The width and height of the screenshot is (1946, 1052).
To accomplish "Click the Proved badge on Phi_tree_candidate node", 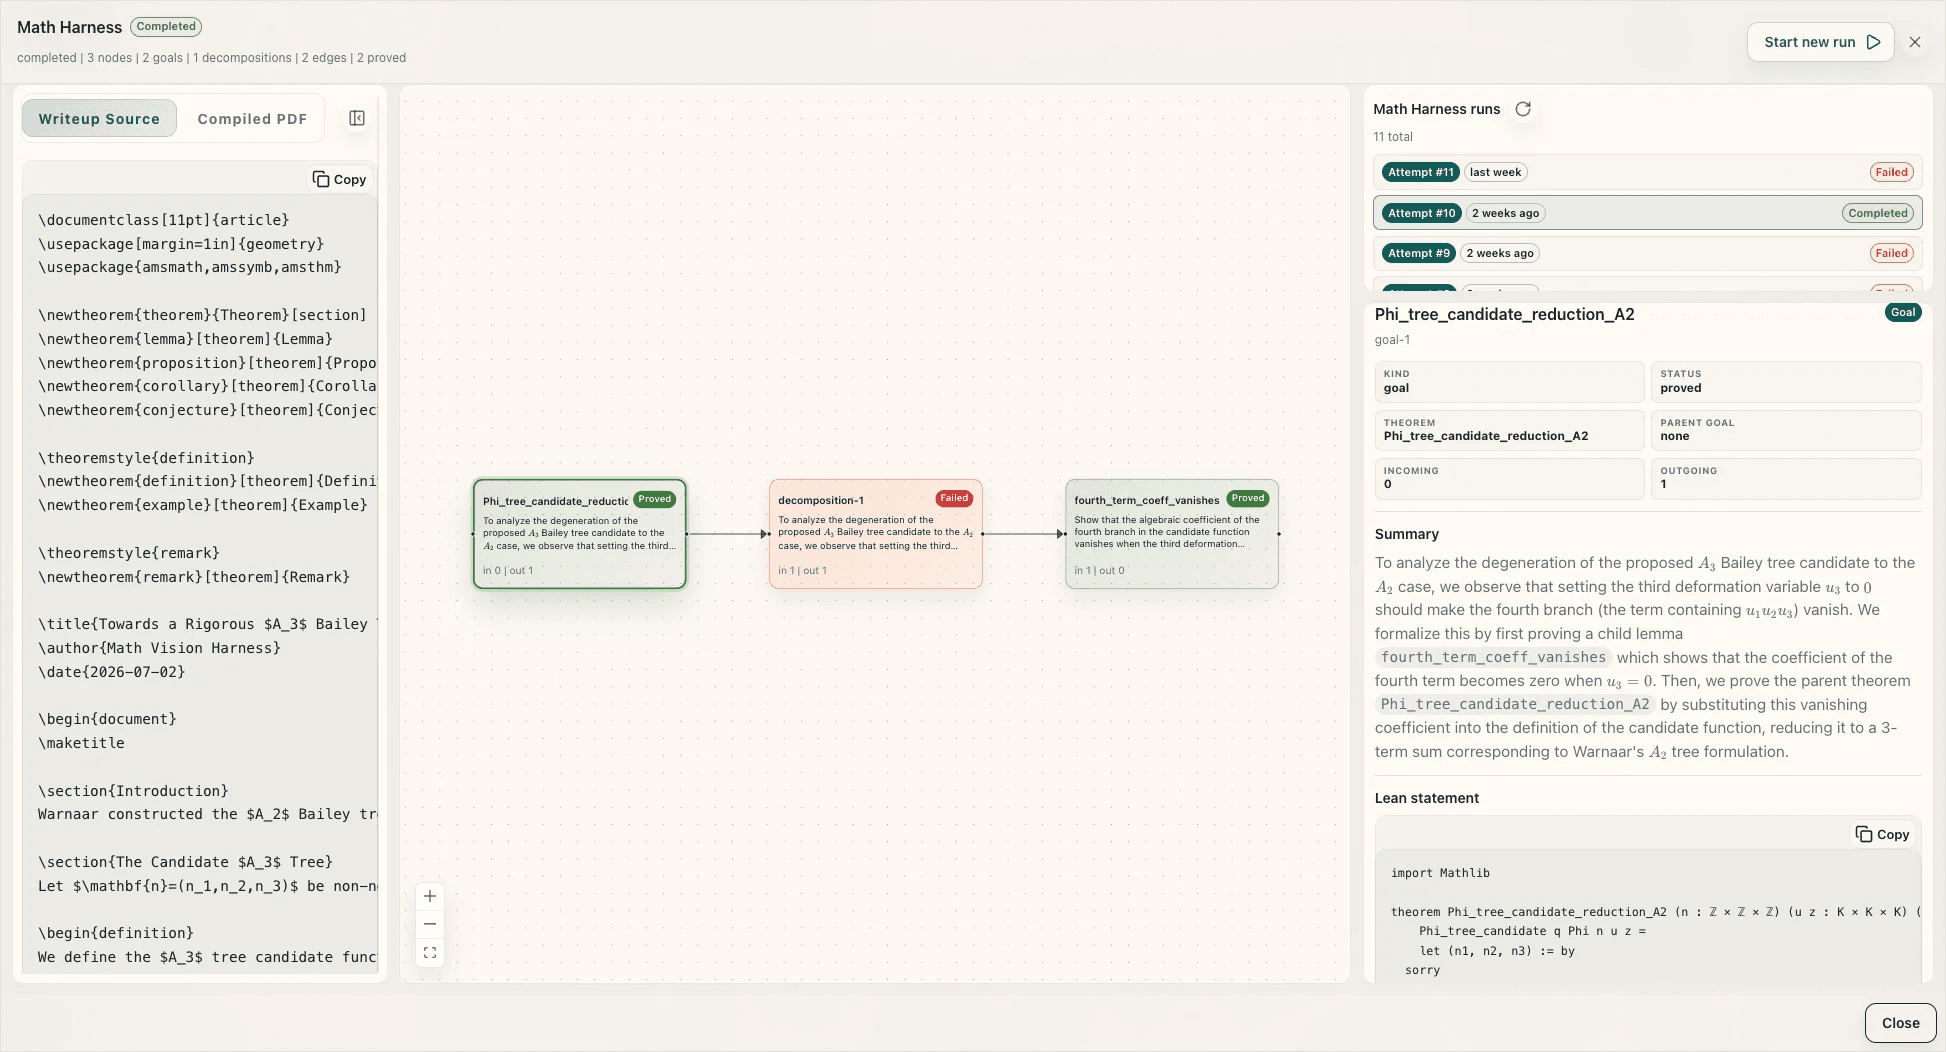I will point(655,499).
